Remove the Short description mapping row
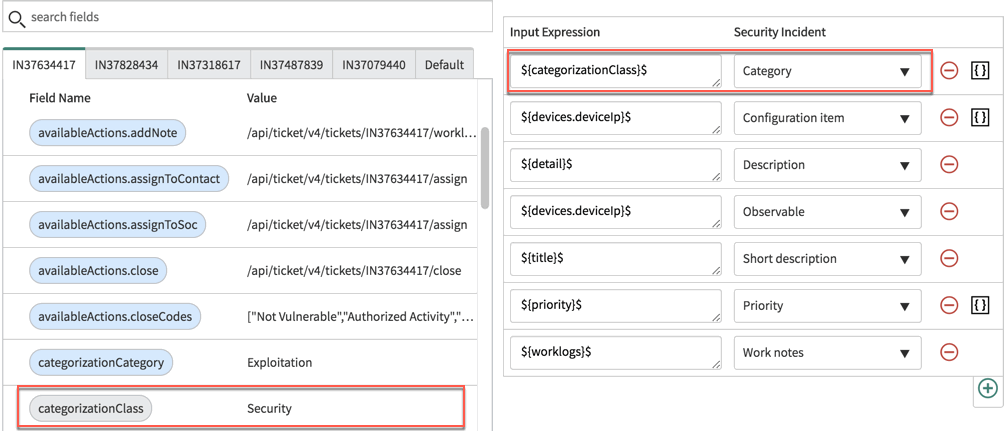The height and width of the screenshot is (431, 1004). pos(948,259)
